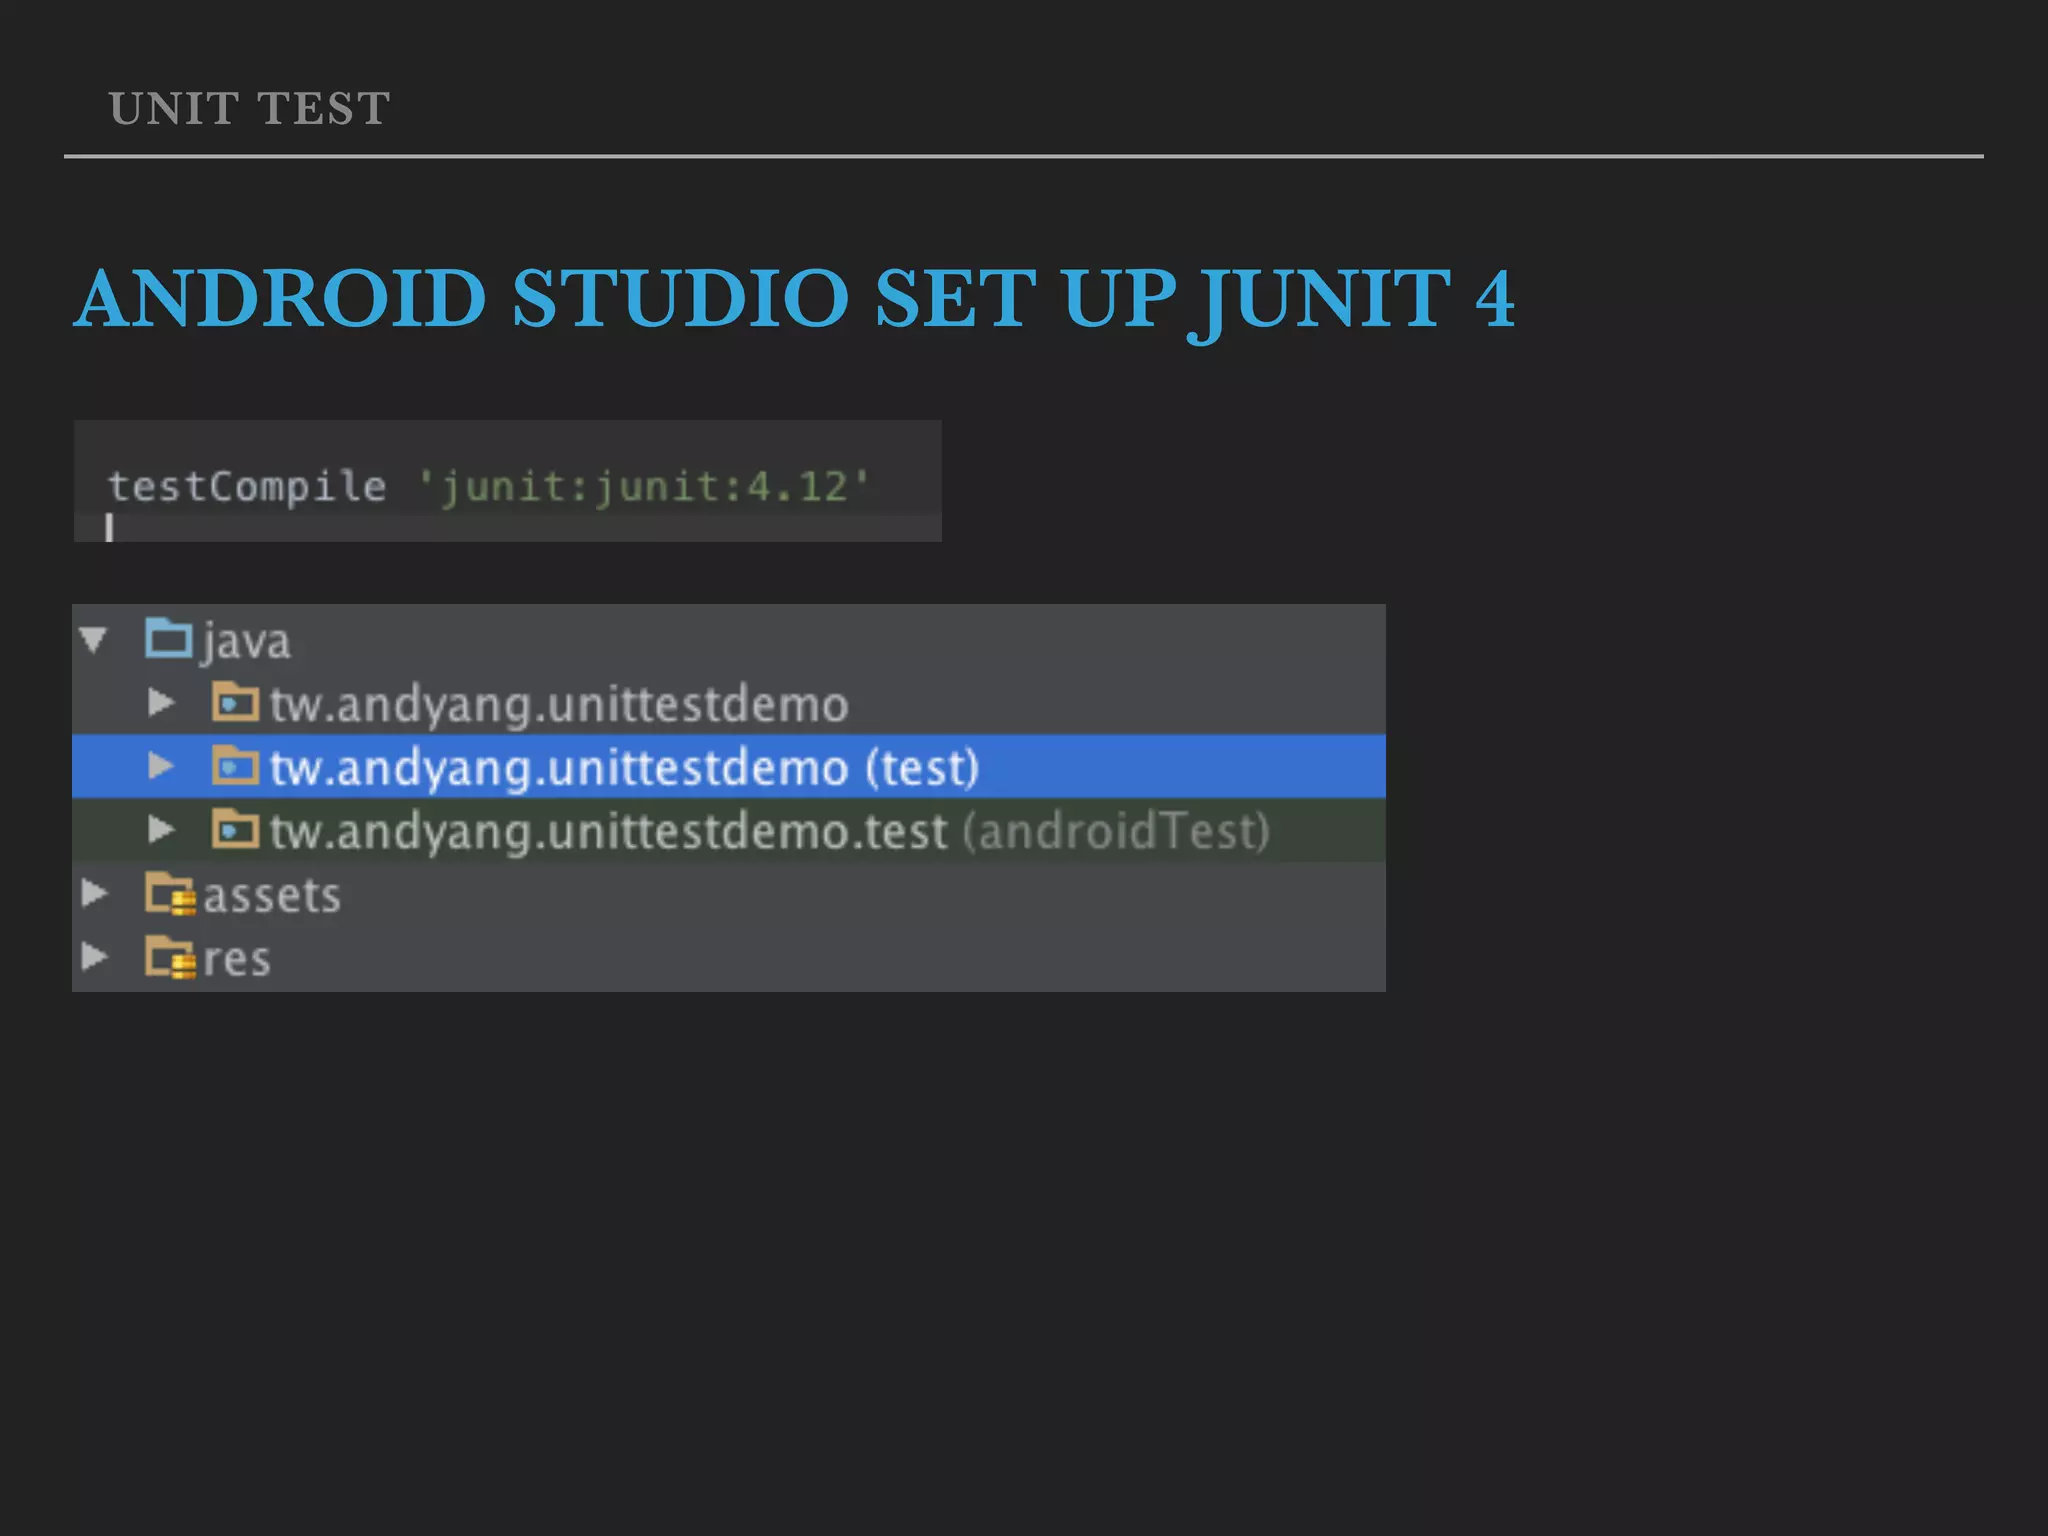Image resolution: width=2048 pixels, height=1536 pixels.
Task: Click the testCompile keyword in the code
Action: pos(247,487)
